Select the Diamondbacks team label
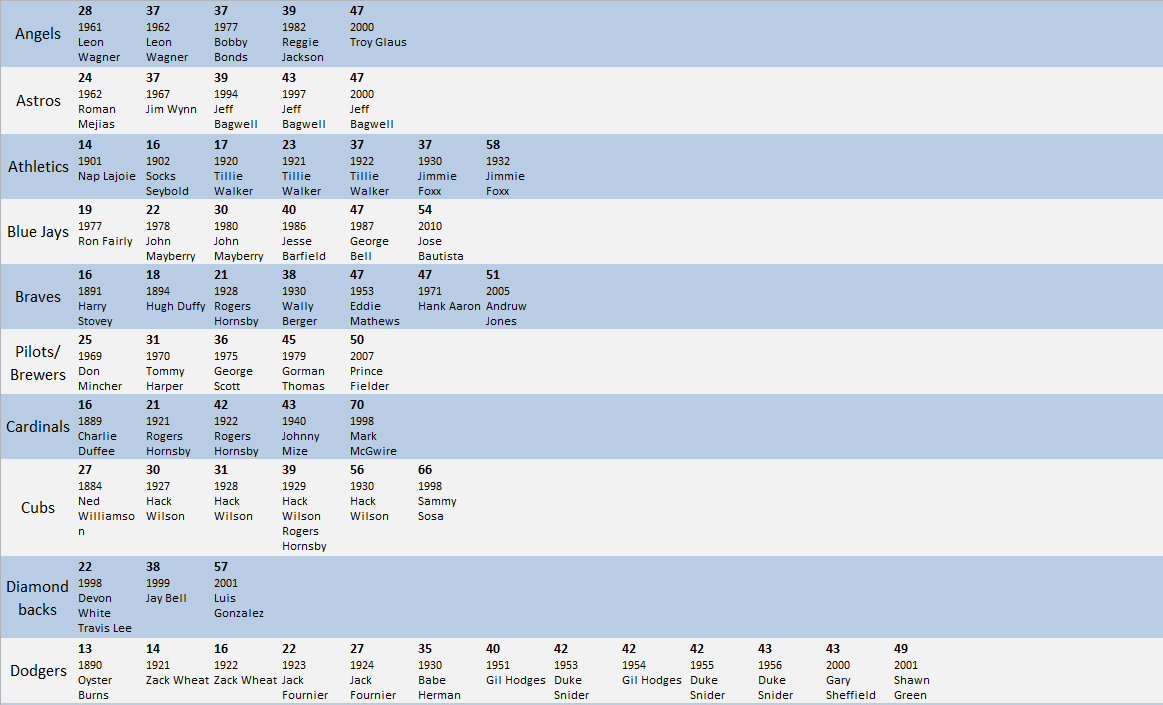 pos(38,598)
